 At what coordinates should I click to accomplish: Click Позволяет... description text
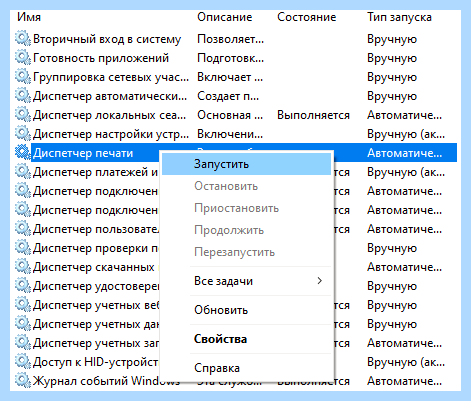click(x=230, y=39)
